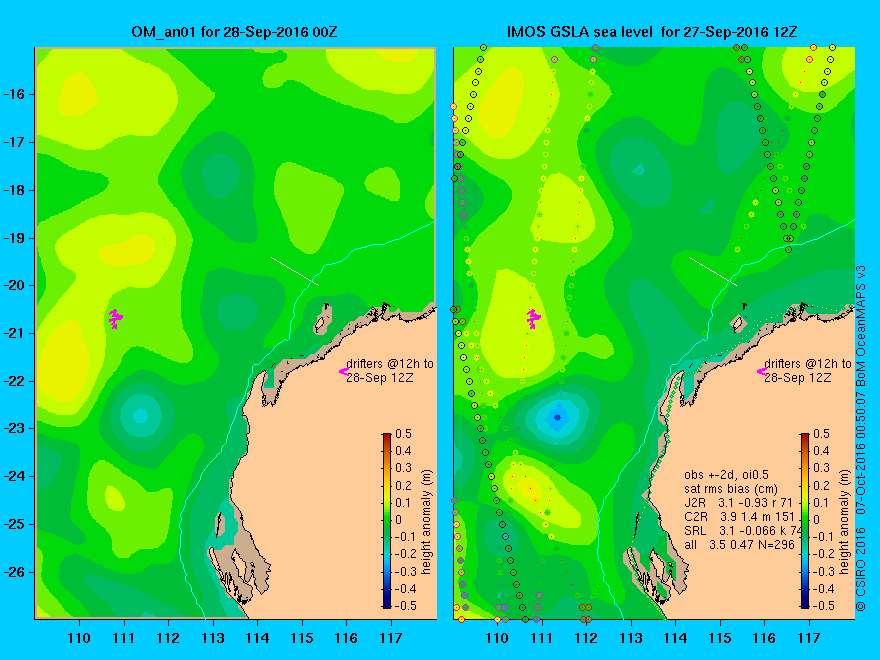This screenshot has height=660, width=880.
Task: Click the right panel height anomaly color bar
Action: pos(805,520)
